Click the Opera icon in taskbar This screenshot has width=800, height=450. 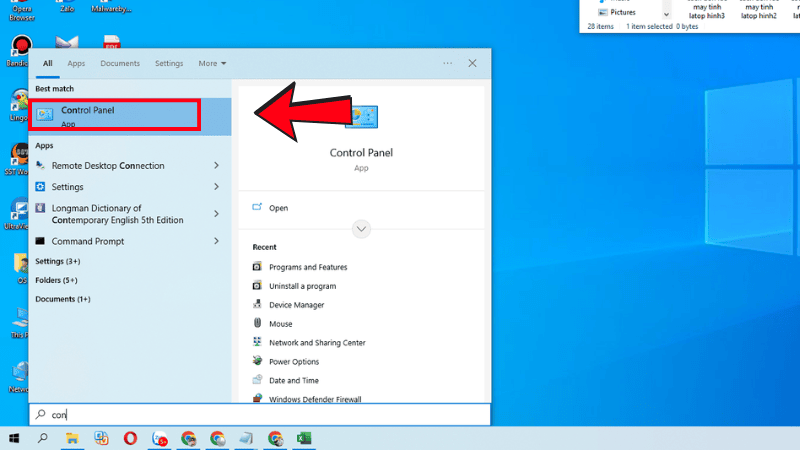[131, 438]
